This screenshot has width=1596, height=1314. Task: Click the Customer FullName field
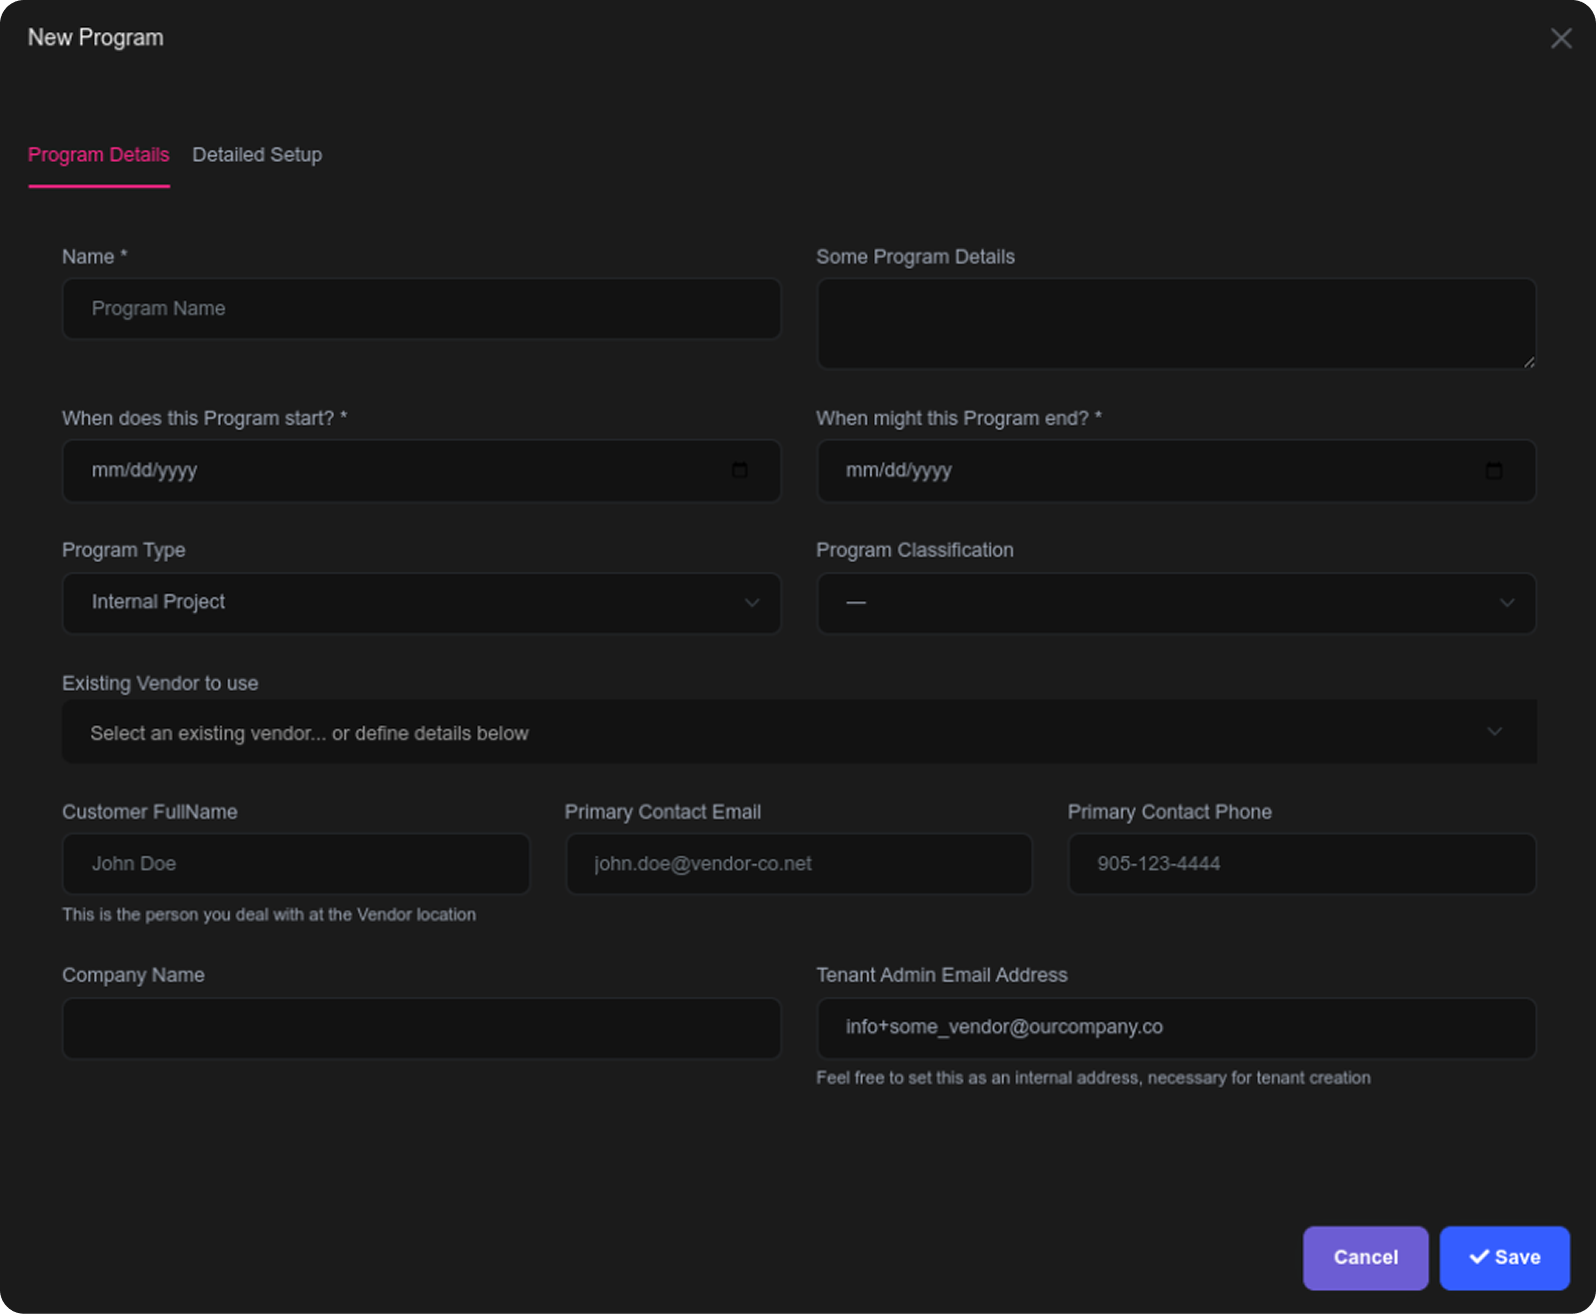pyautogui.click(x=296, y=864)
